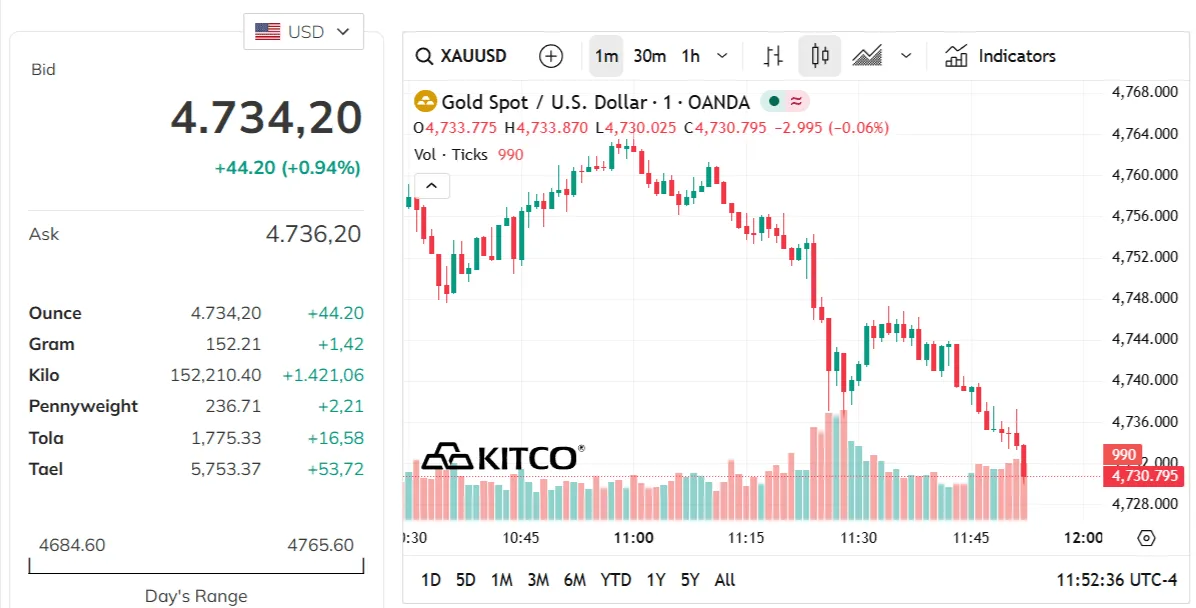Open the Indicators panel
This screenshot has height=608, width=1196.
click(1000, 56)
